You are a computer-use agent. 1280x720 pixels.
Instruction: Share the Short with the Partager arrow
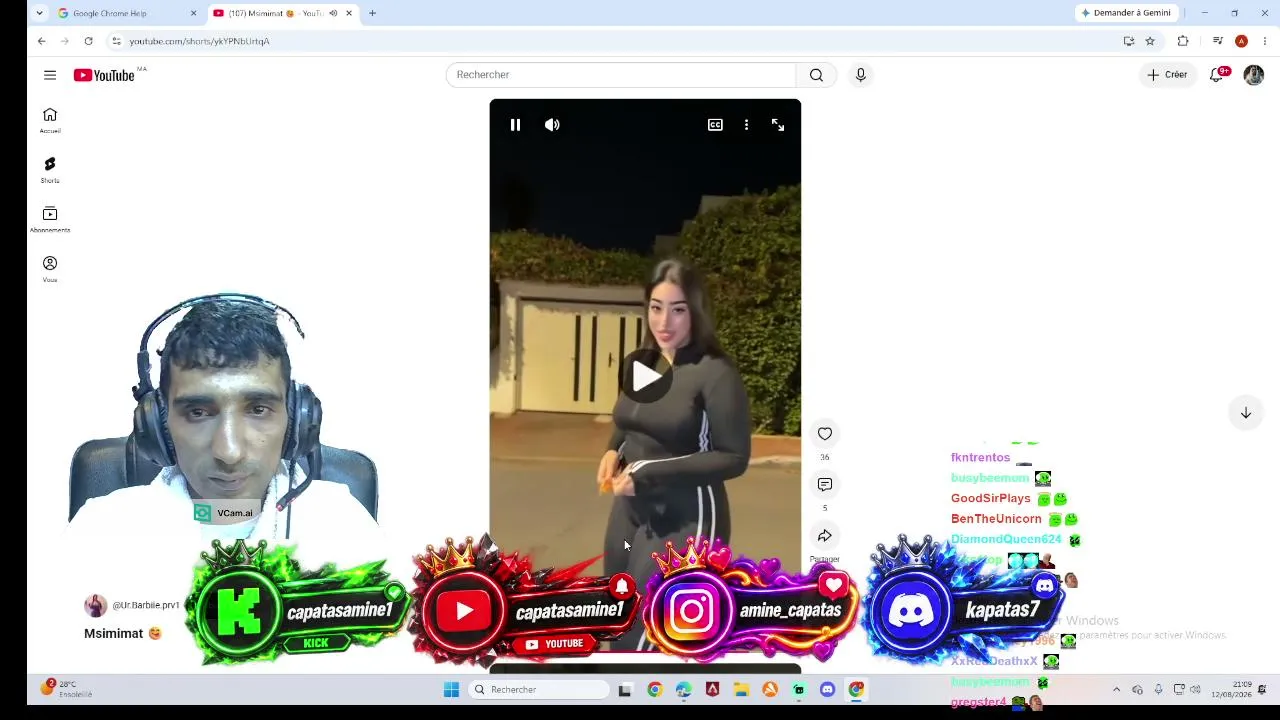[x=825, y=536]
